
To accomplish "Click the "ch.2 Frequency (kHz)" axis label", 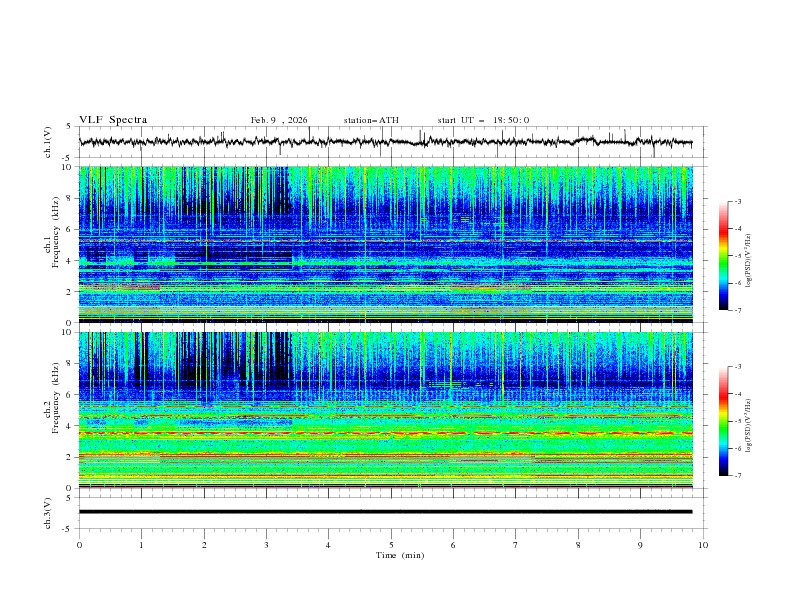I will pos(52,397).
